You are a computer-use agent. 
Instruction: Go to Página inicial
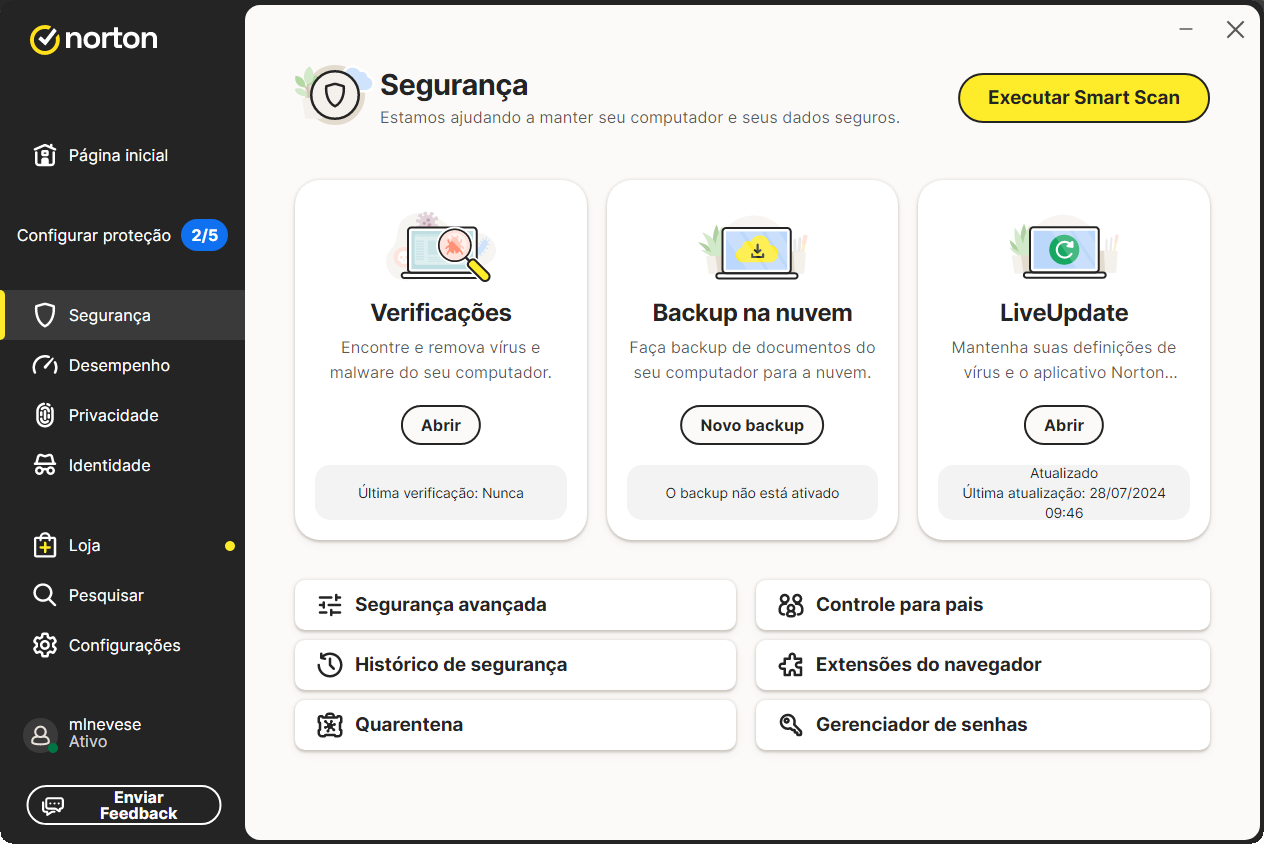pyautogui.click(x=122, y=155)
